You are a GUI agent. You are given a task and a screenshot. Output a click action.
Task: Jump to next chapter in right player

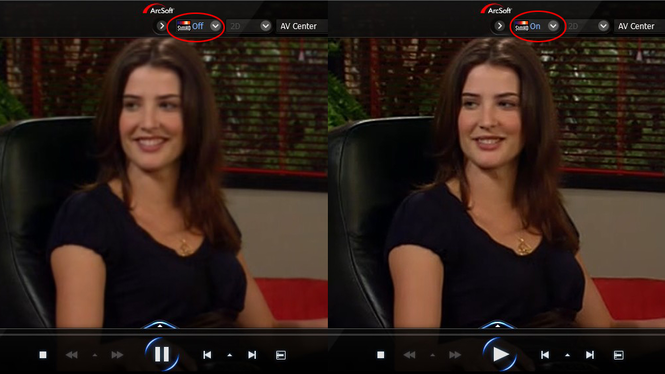590,354
